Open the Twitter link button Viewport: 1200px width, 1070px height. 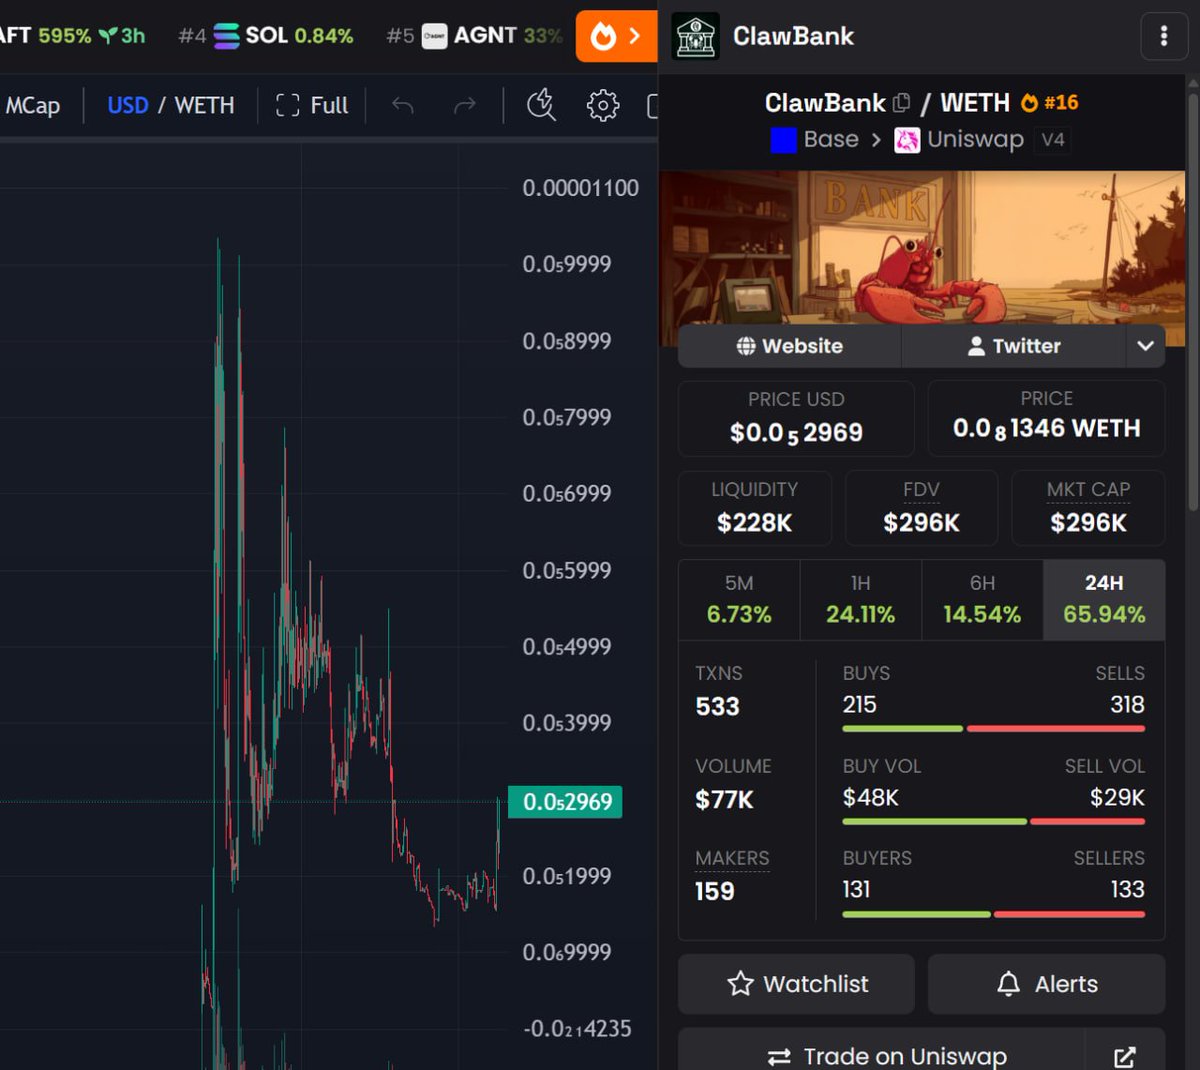click(1016, 346)
